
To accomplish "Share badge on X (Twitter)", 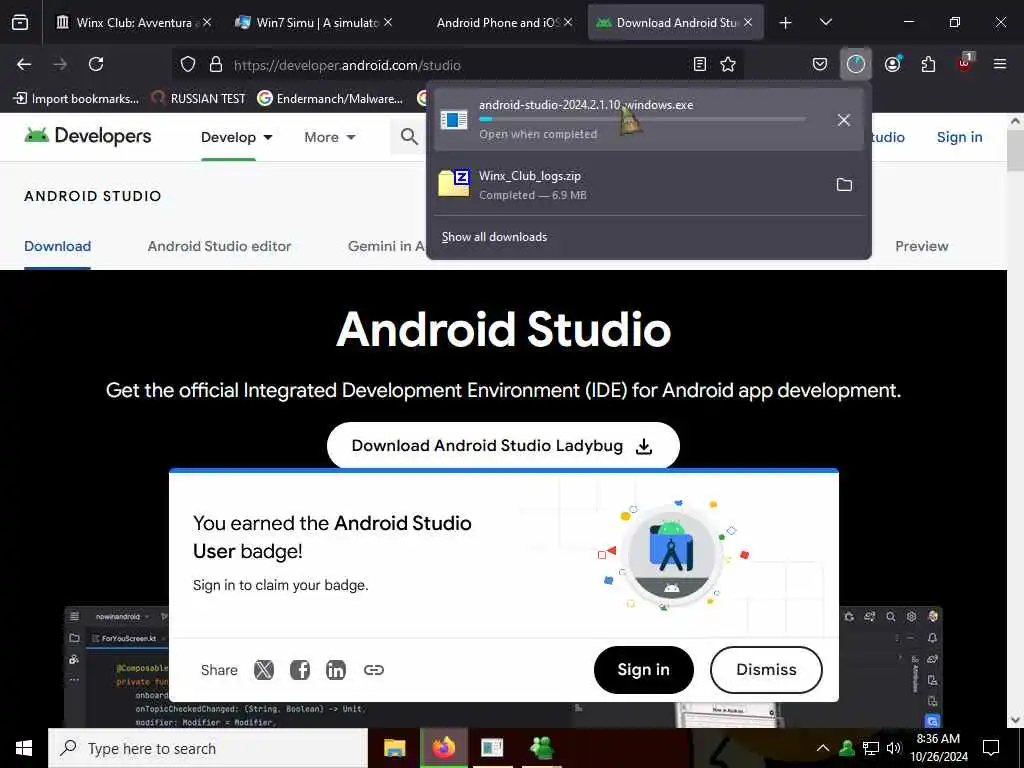I will 264,669.
